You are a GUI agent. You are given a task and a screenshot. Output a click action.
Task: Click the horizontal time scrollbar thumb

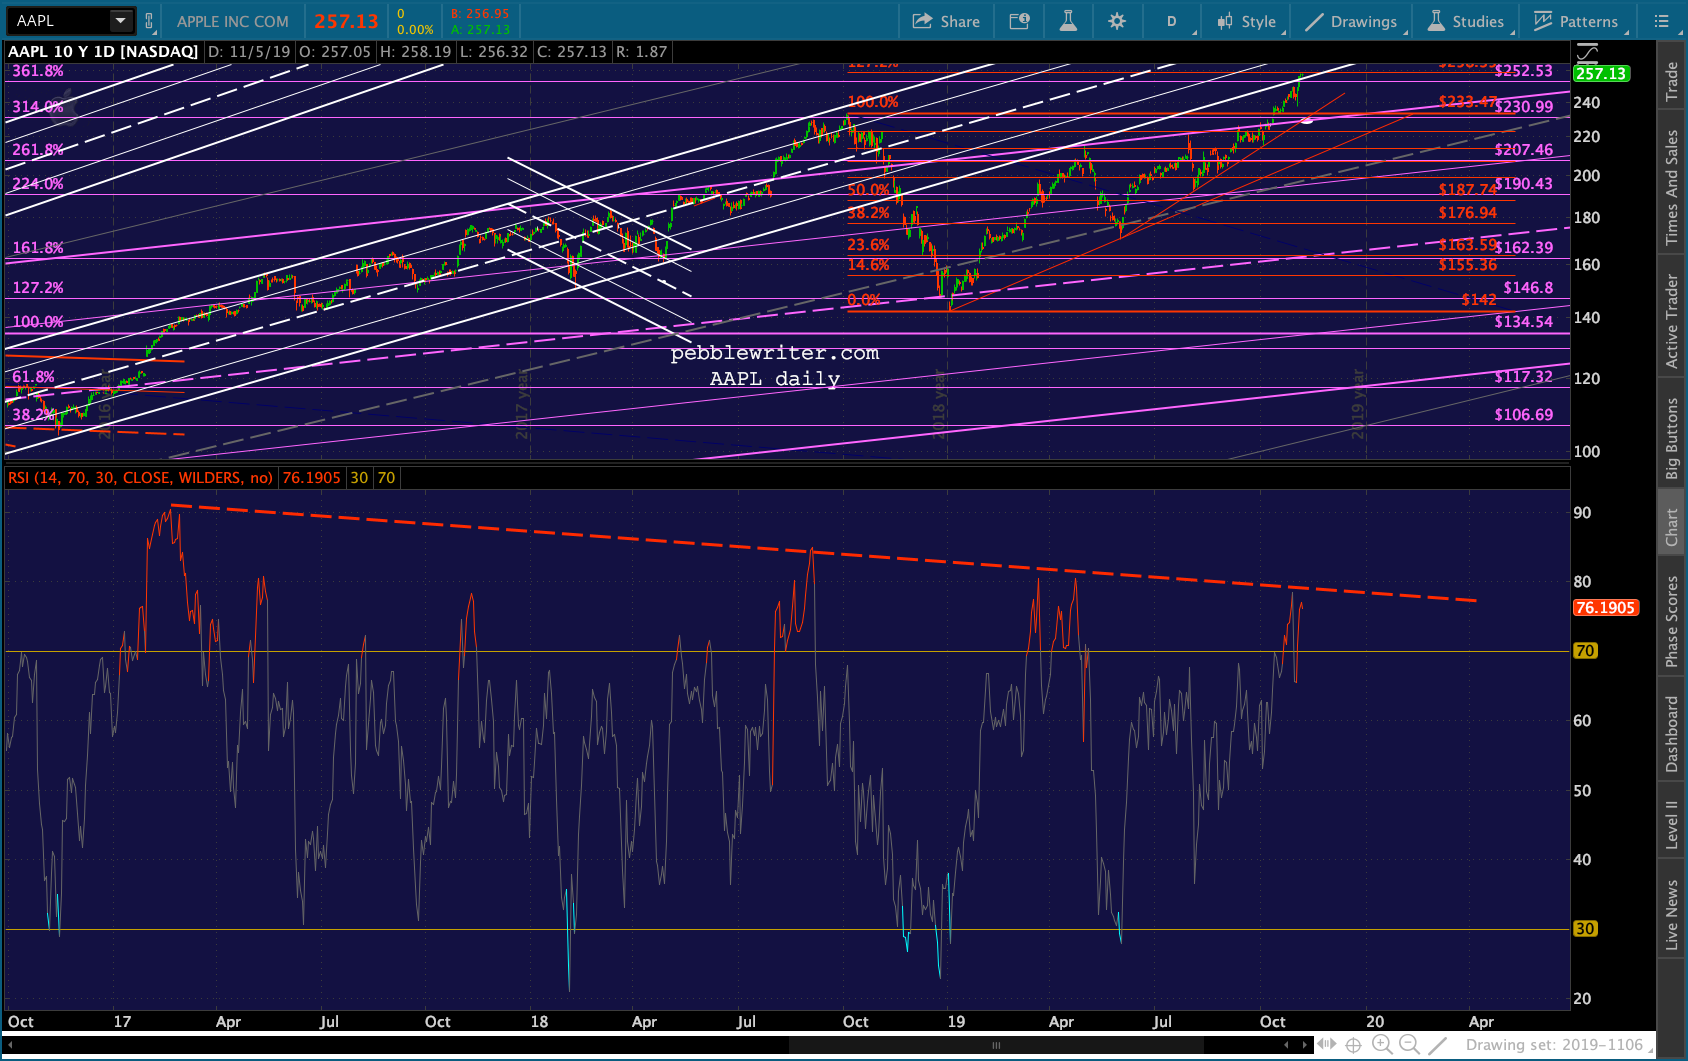[x=996, y=1045]
